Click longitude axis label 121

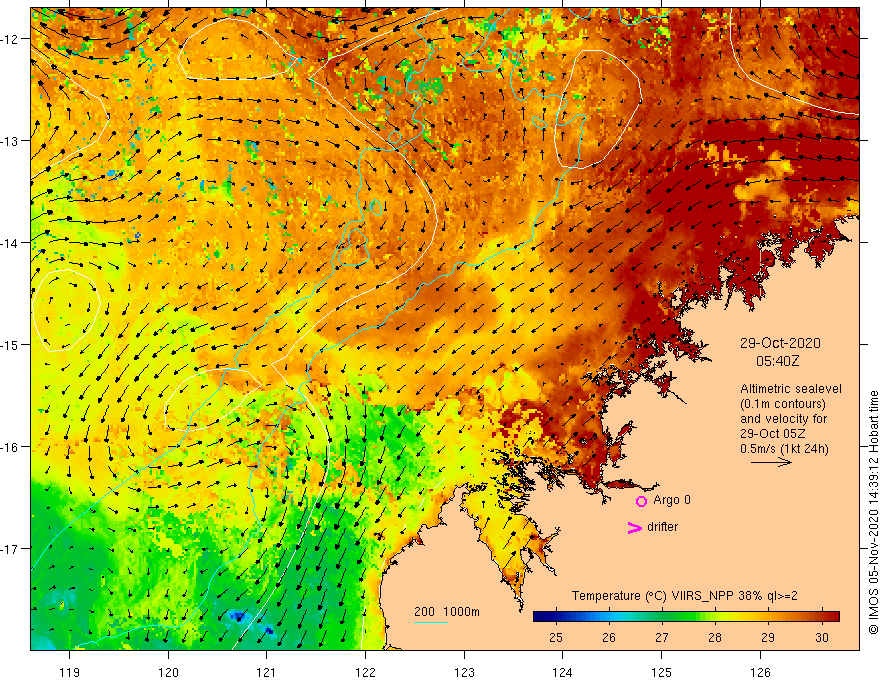coord(267,672)
